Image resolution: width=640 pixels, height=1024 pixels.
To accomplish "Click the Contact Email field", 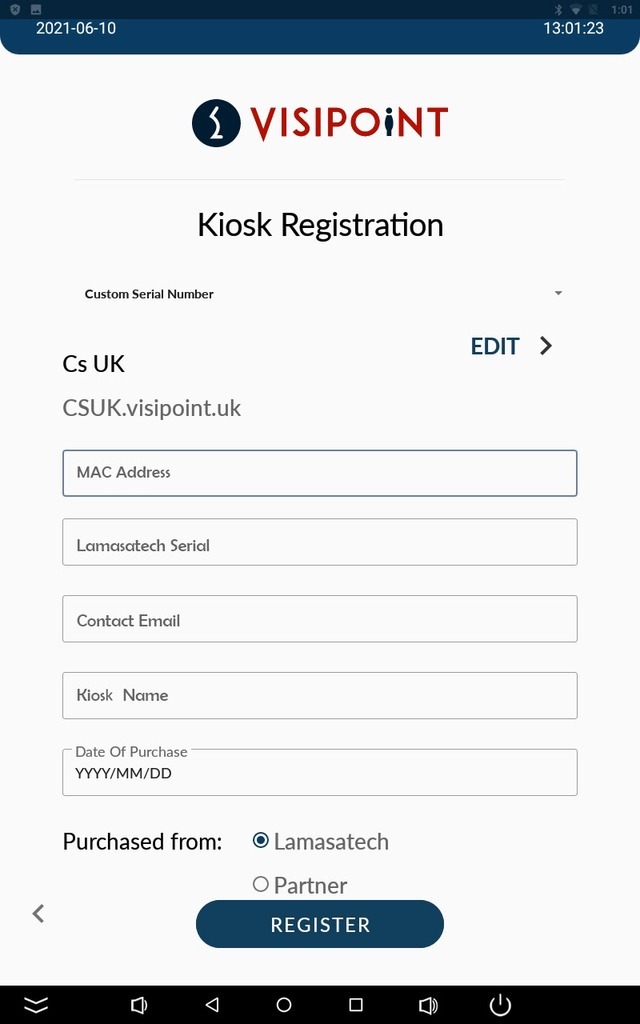I will [x=320, y=618].
